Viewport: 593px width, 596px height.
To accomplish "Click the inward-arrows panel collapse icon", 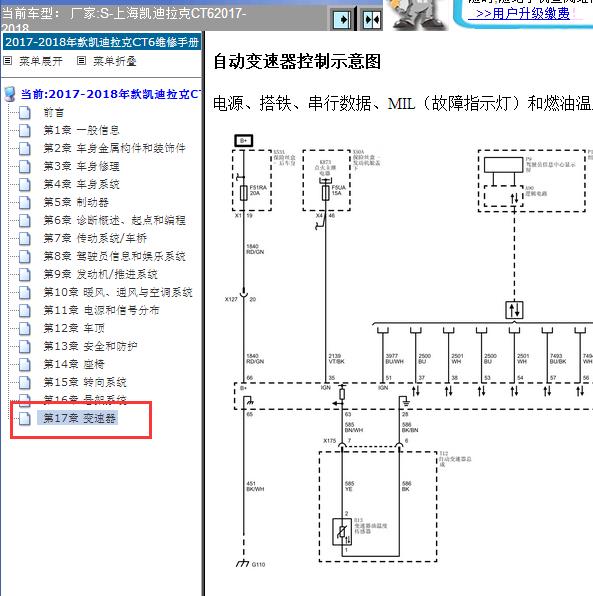I will click(371, 19).
